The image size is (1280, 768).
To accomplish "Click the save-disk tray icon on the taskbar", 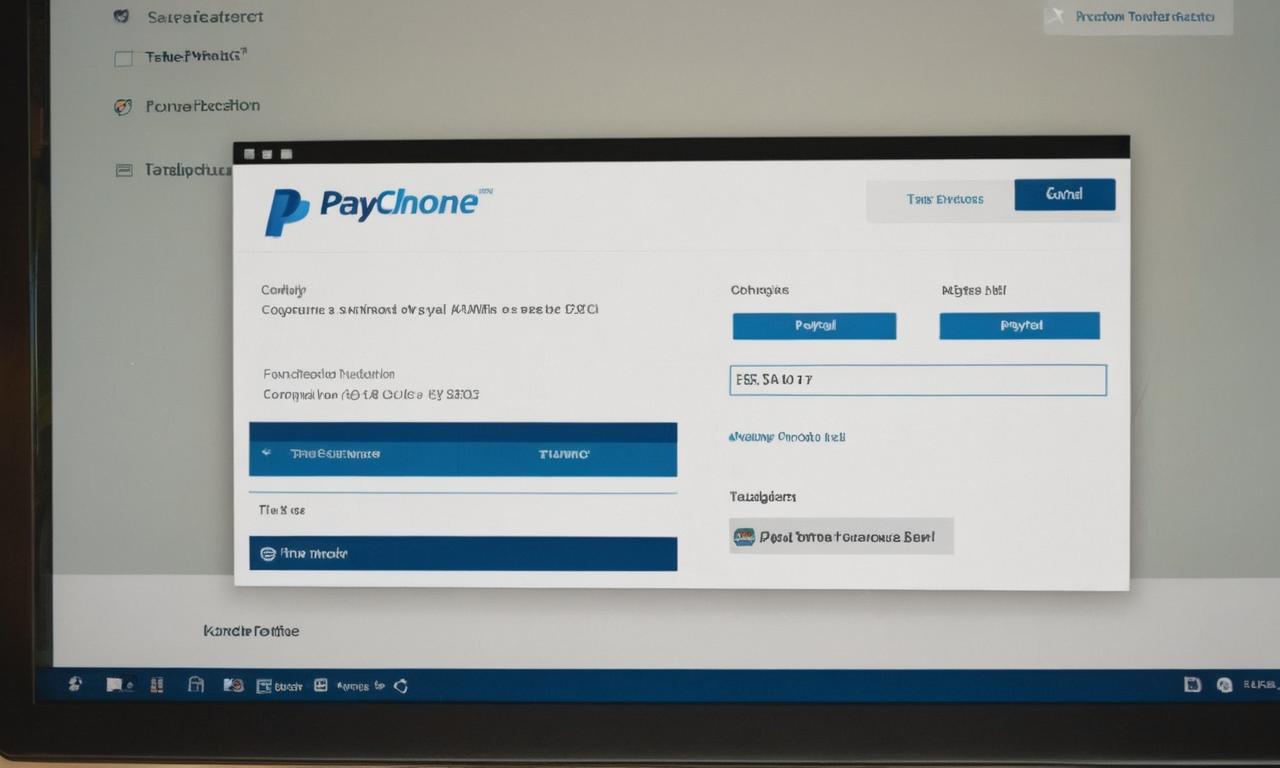I will 1192,685.
